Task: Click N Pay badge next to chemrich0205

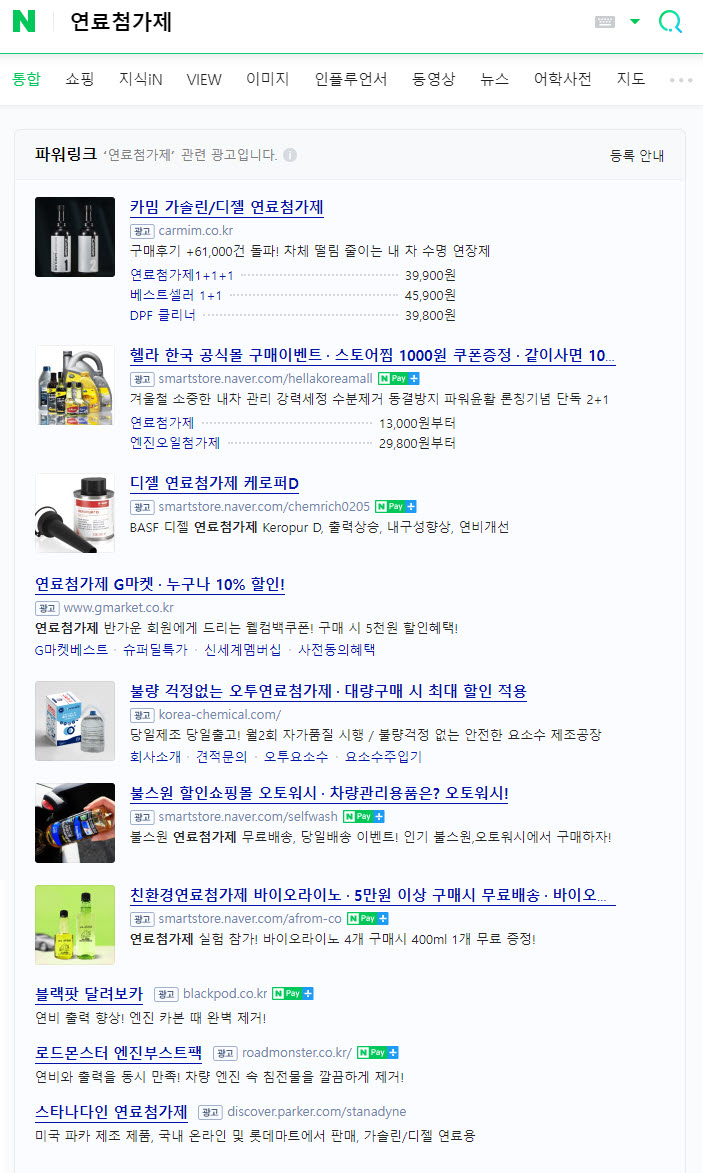Action: point(396,506)
